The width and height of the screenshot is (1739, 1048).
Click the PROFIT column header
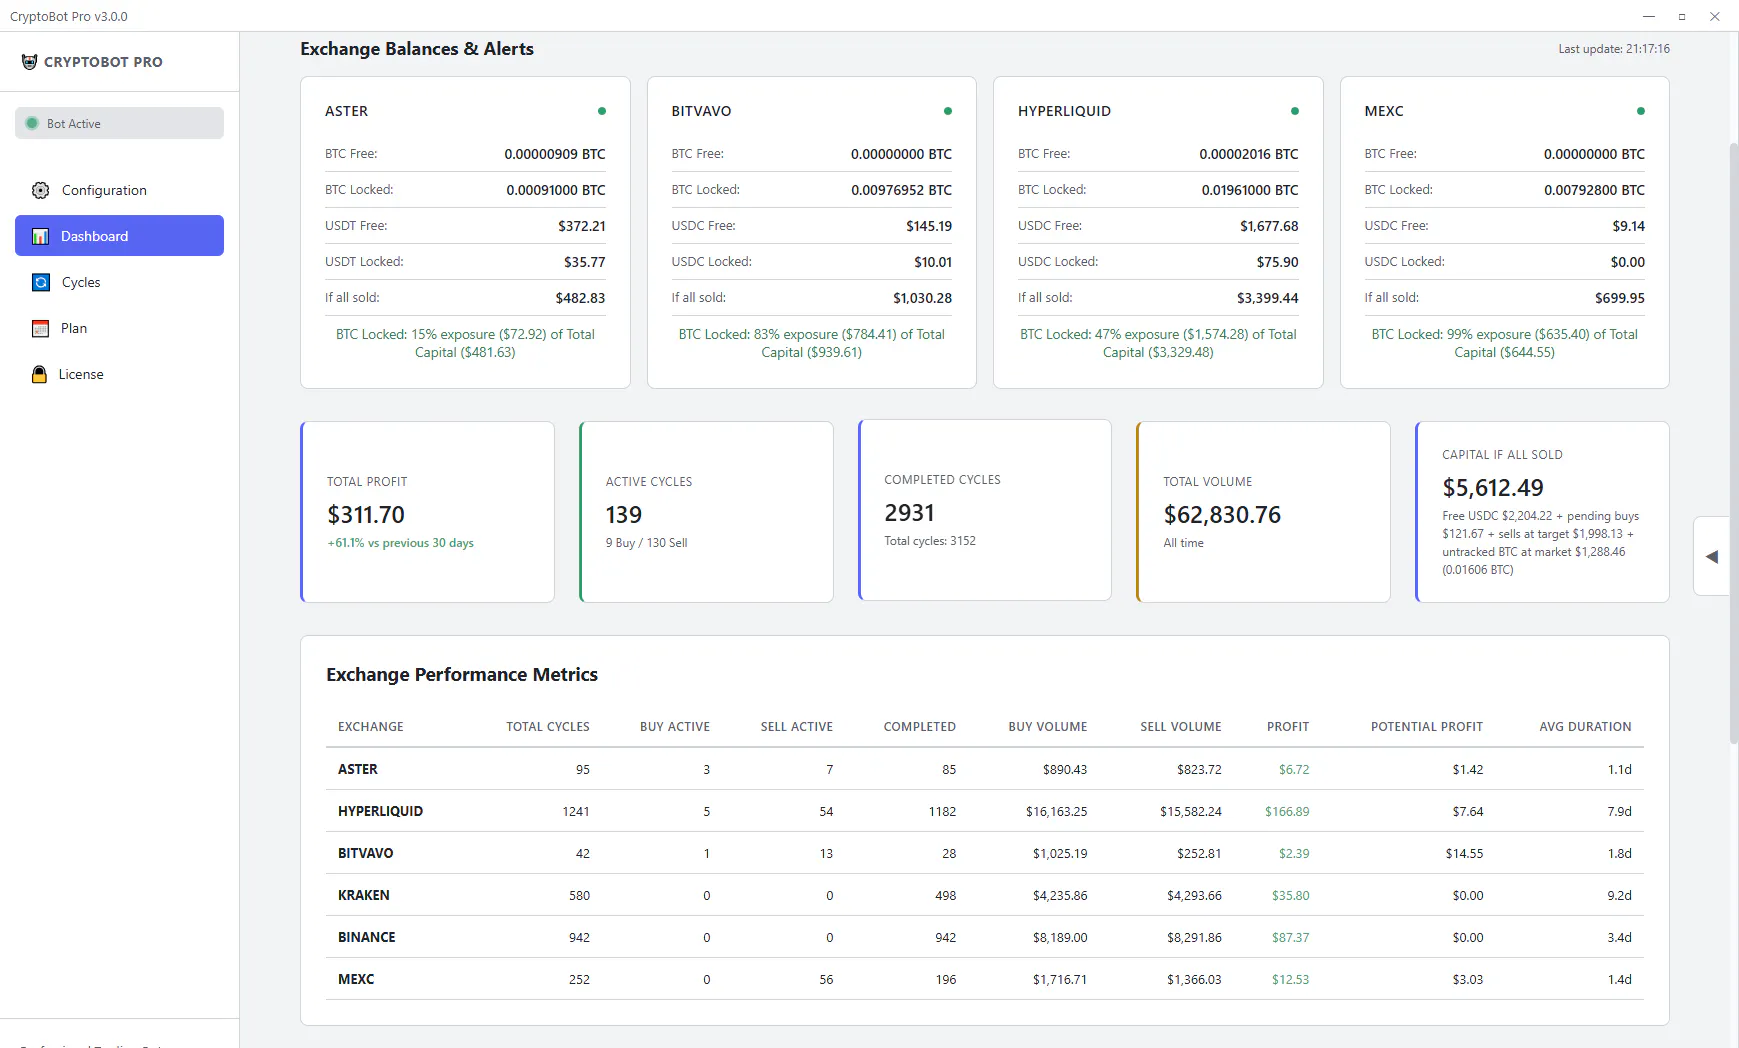tap(1288, 727)
